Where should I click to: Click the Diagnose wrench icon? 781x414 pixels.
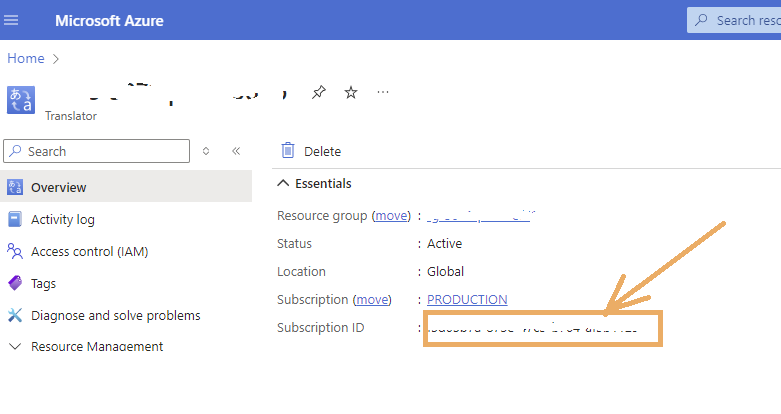(x=15, y=315)
